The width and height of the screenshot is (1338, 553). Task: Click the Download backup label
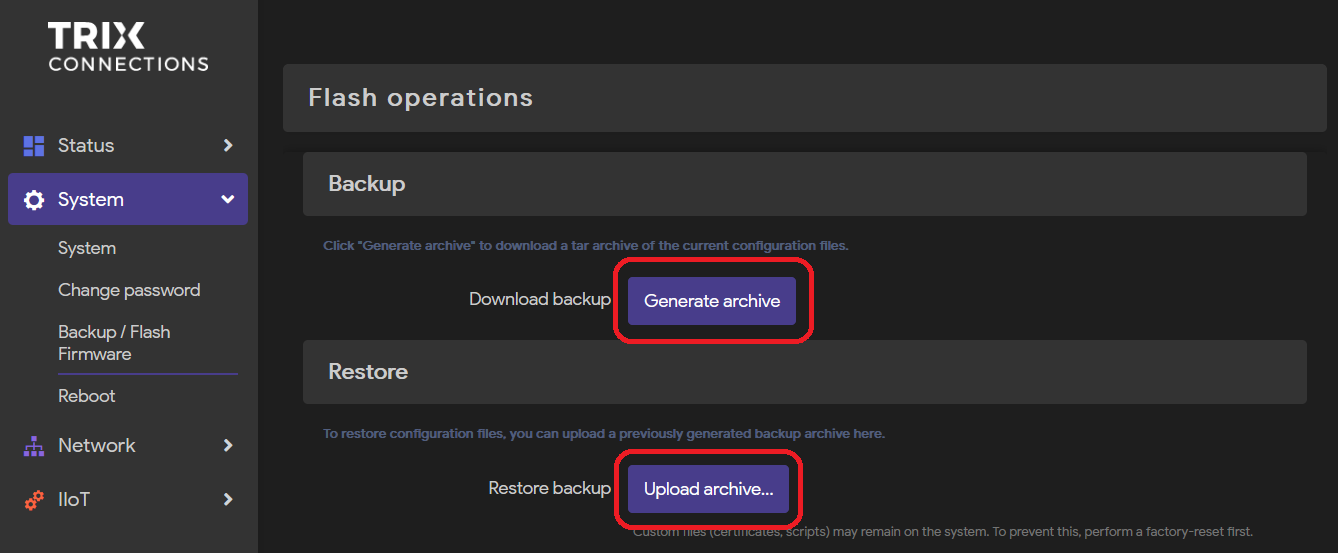pos(540,299)
